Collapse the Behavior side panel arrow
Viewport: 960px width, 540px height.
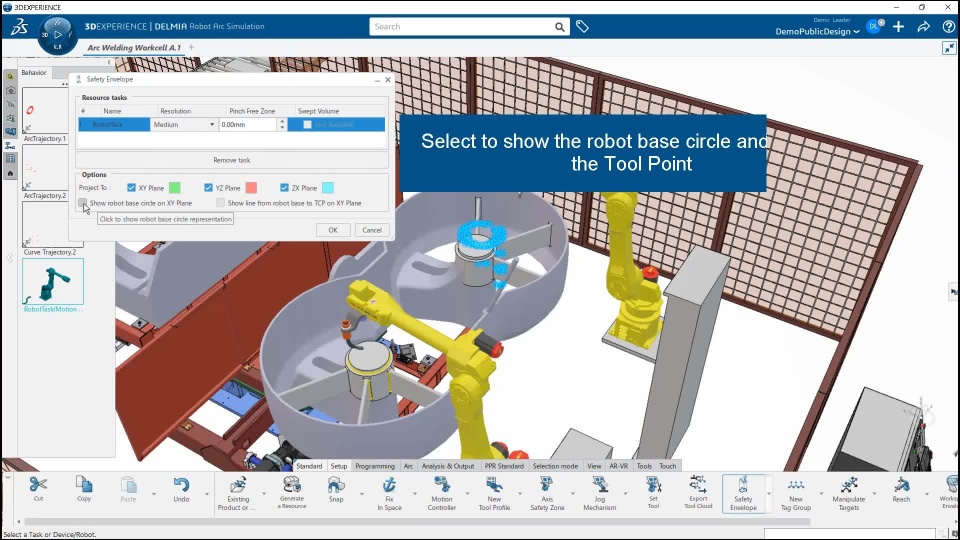click(x=109, y=62)
